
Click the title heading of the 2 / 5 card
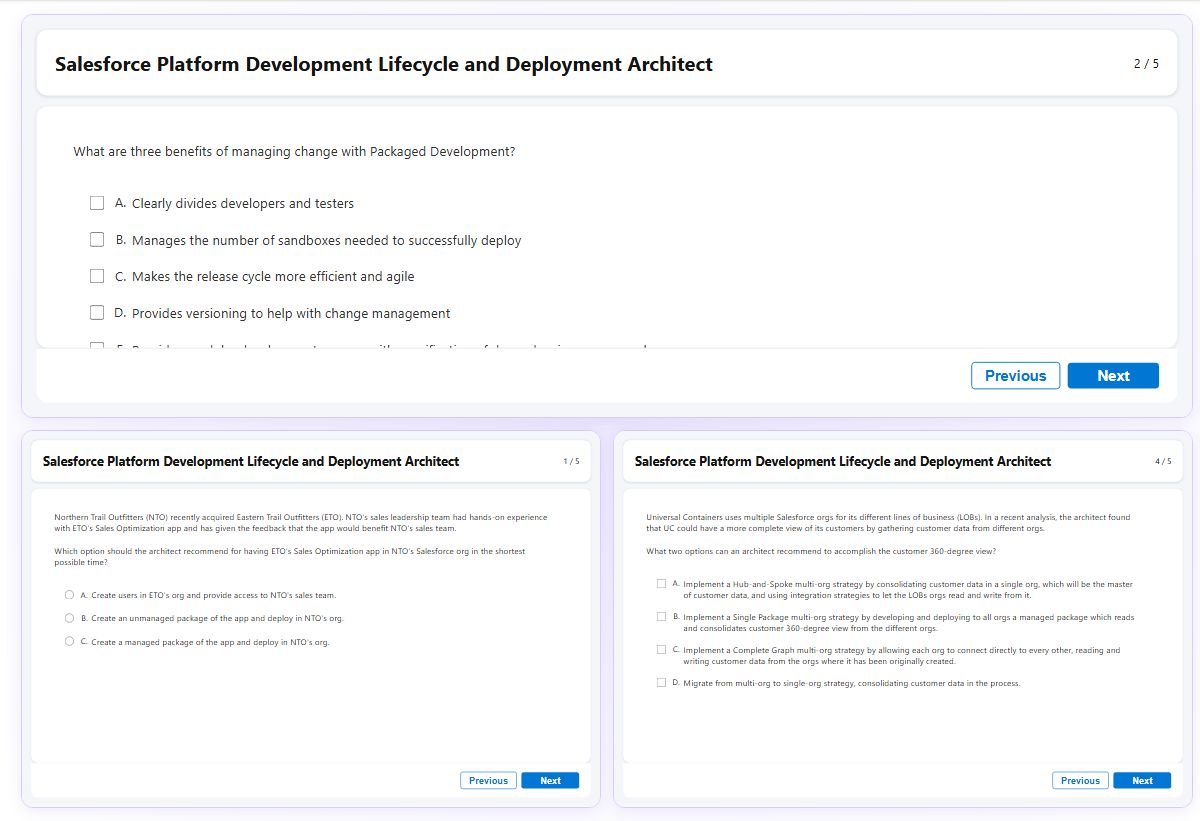coord(384,65)
